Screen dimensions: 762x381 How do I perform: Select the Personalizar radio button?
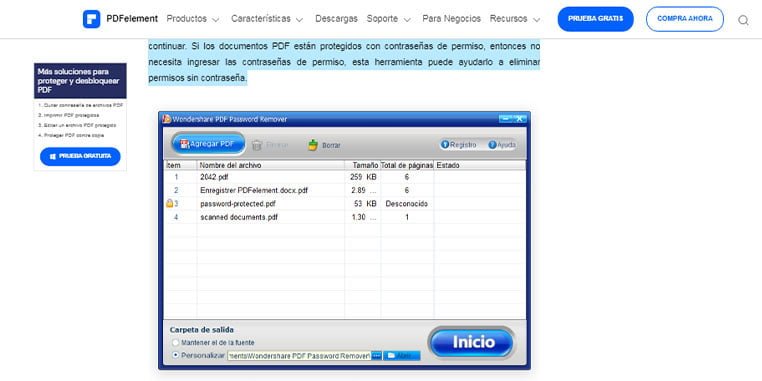(175, 355)
